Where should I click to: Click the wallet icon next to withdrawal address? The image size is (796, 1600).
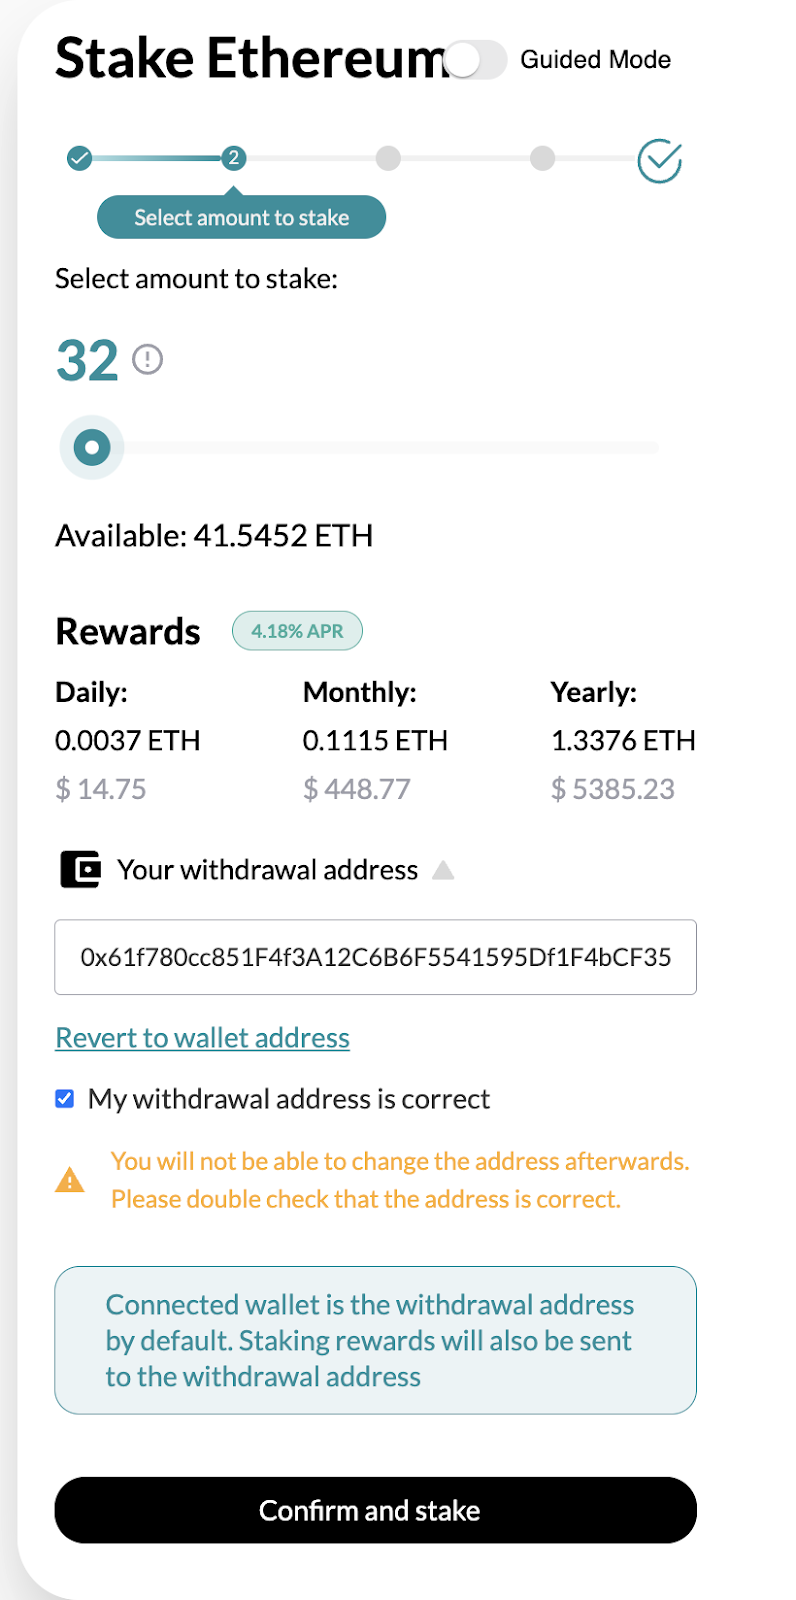point(80,869)
